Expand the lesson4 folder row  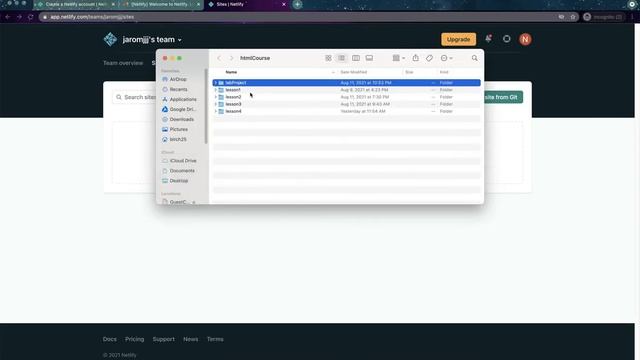tap(216, 111)
